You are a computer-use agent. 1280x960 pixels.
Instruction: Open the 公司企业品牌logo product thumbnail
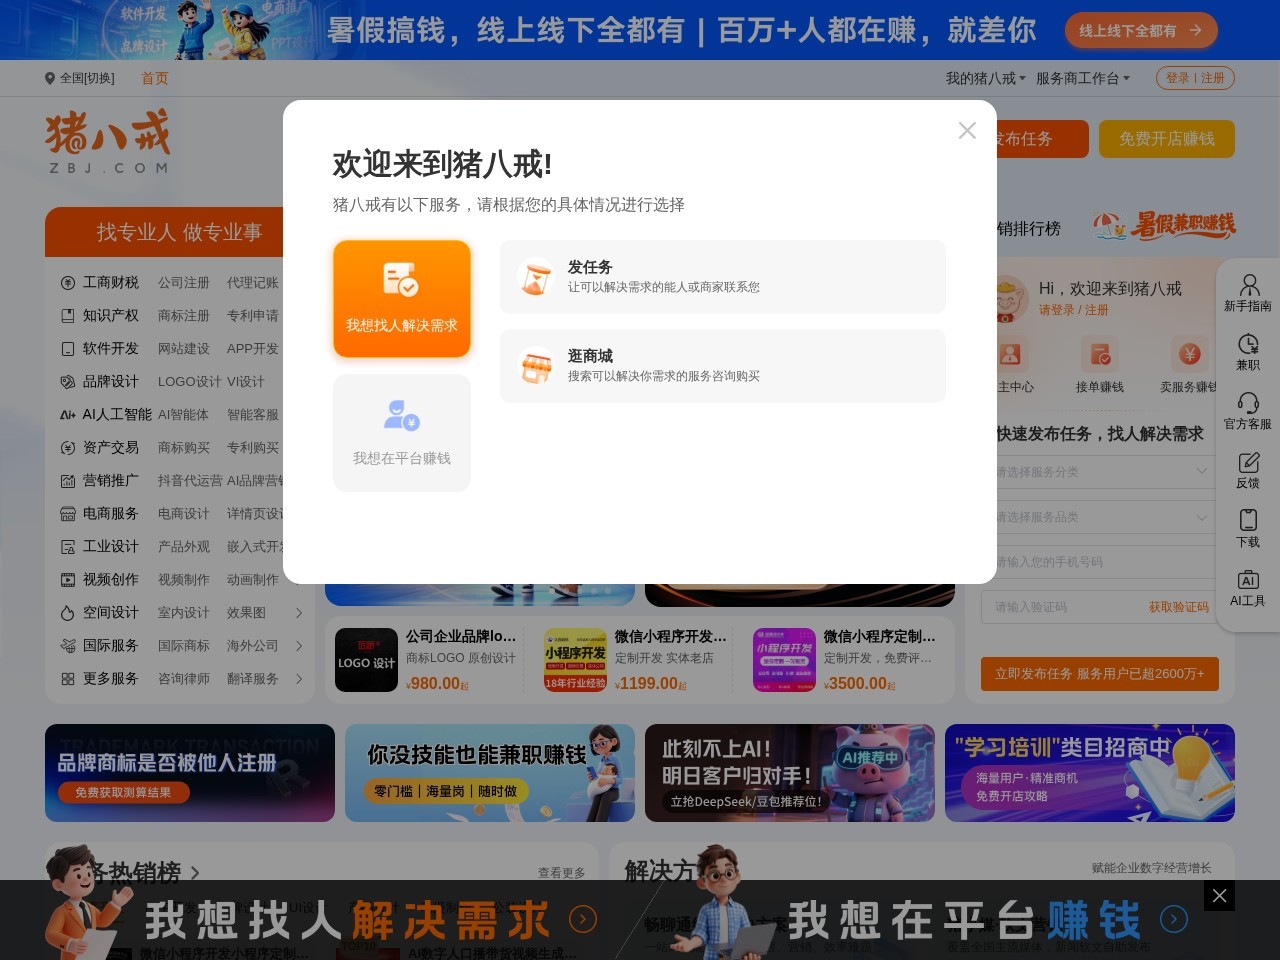366,660
